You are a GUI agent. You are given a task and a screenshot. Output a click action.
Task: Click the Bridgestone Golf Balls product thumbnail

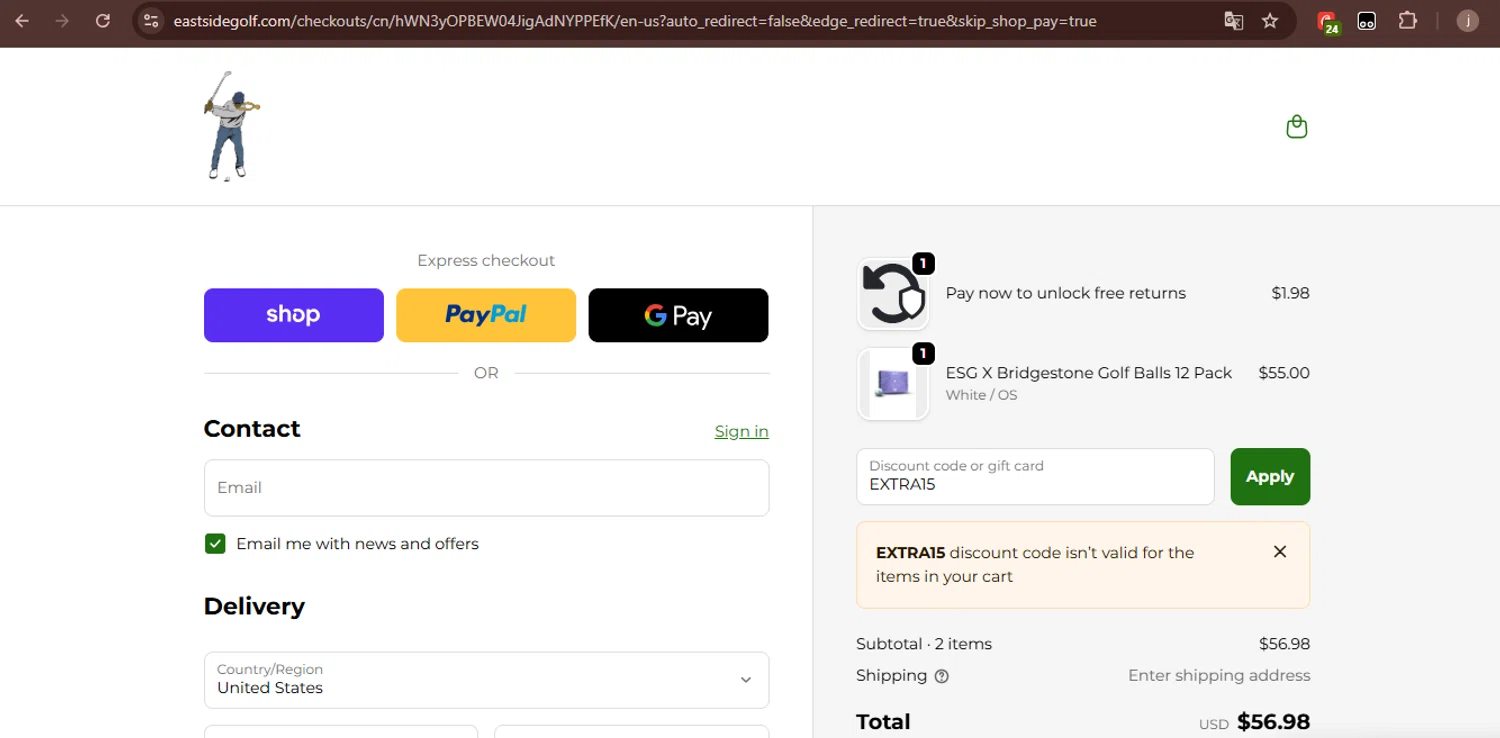pyautogui.click(x=893, y=384)
